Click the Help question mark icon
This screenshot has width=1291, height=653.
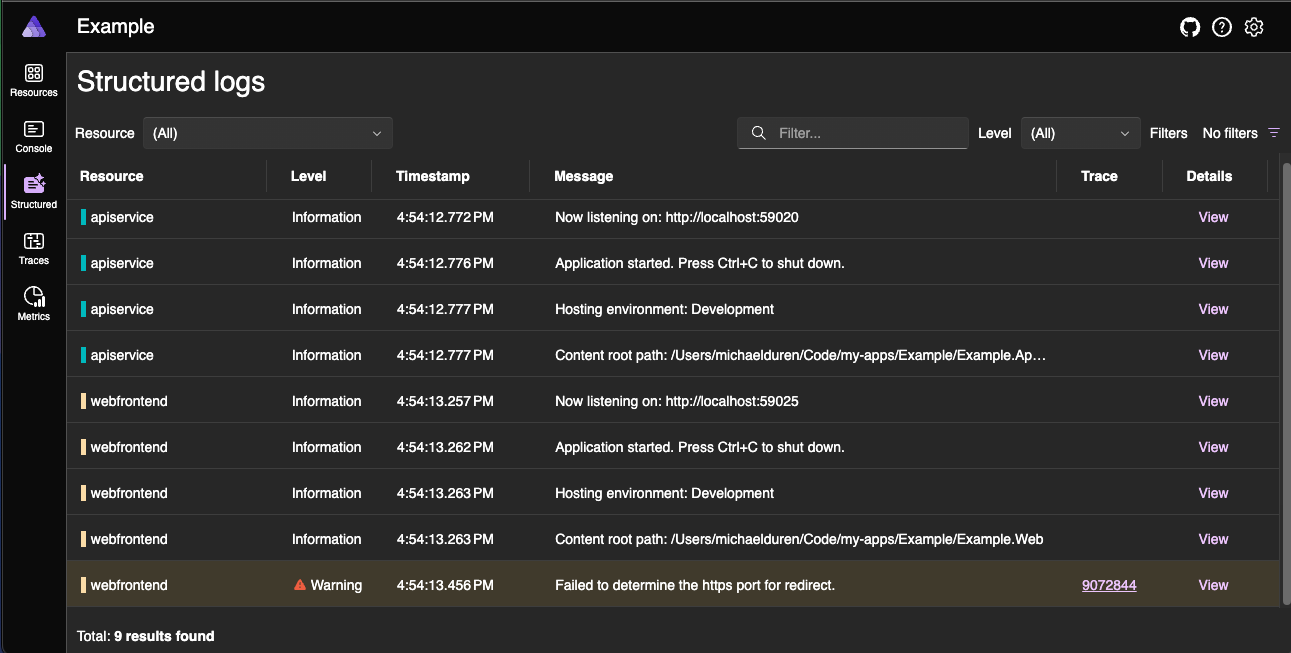pyautogui.click(x=1221, y=27)
